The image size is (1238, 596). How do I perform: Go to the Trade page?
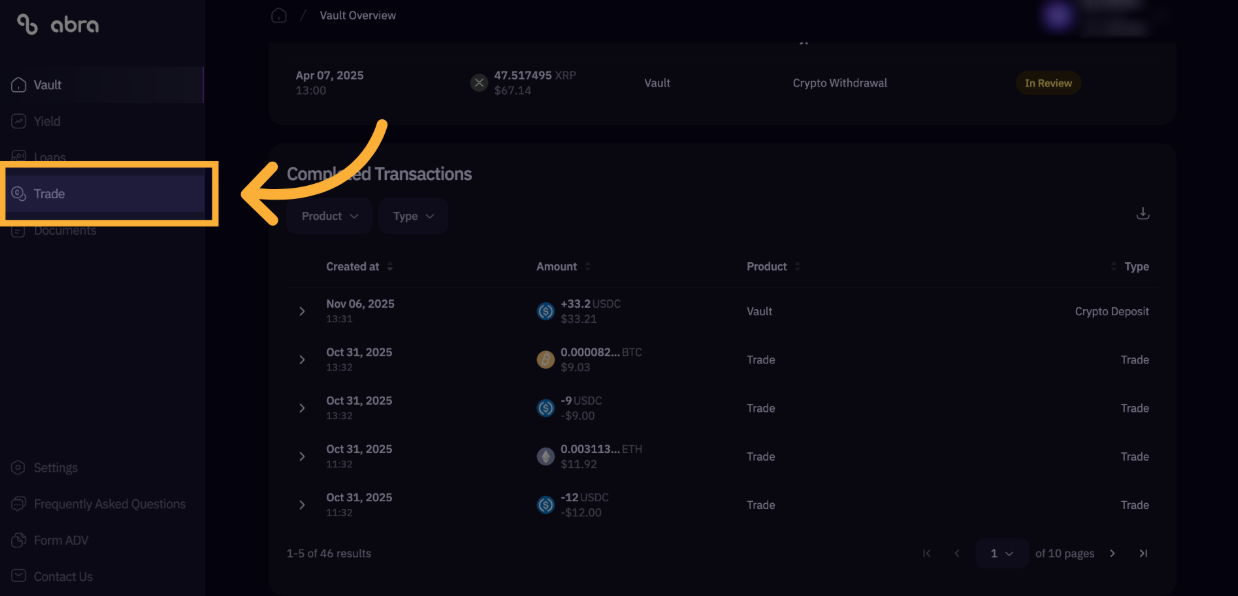pos(105,194)
